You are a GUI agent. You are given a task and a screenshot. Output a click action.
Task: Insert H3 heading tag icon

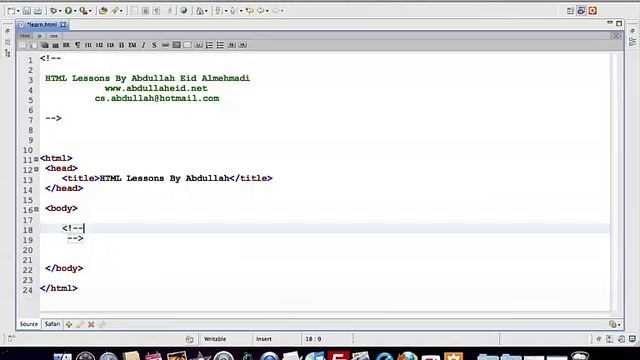110,45
